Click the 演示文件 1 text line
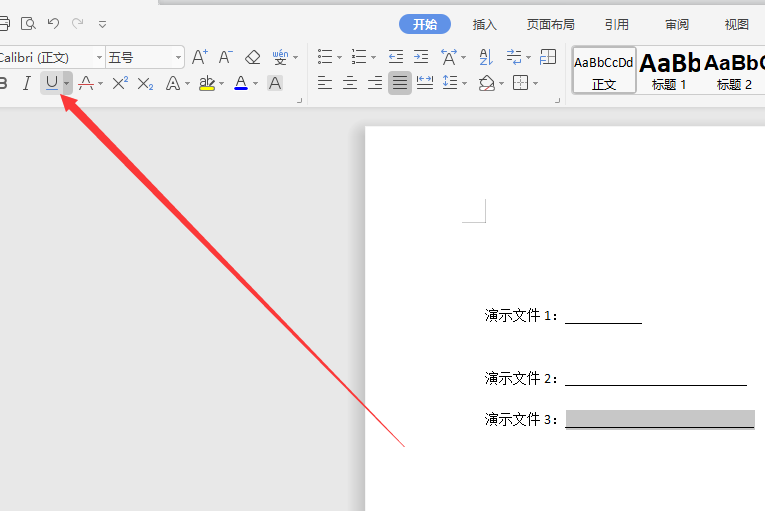The height and width of the screenshot is (511, 765). click(563, 316)
